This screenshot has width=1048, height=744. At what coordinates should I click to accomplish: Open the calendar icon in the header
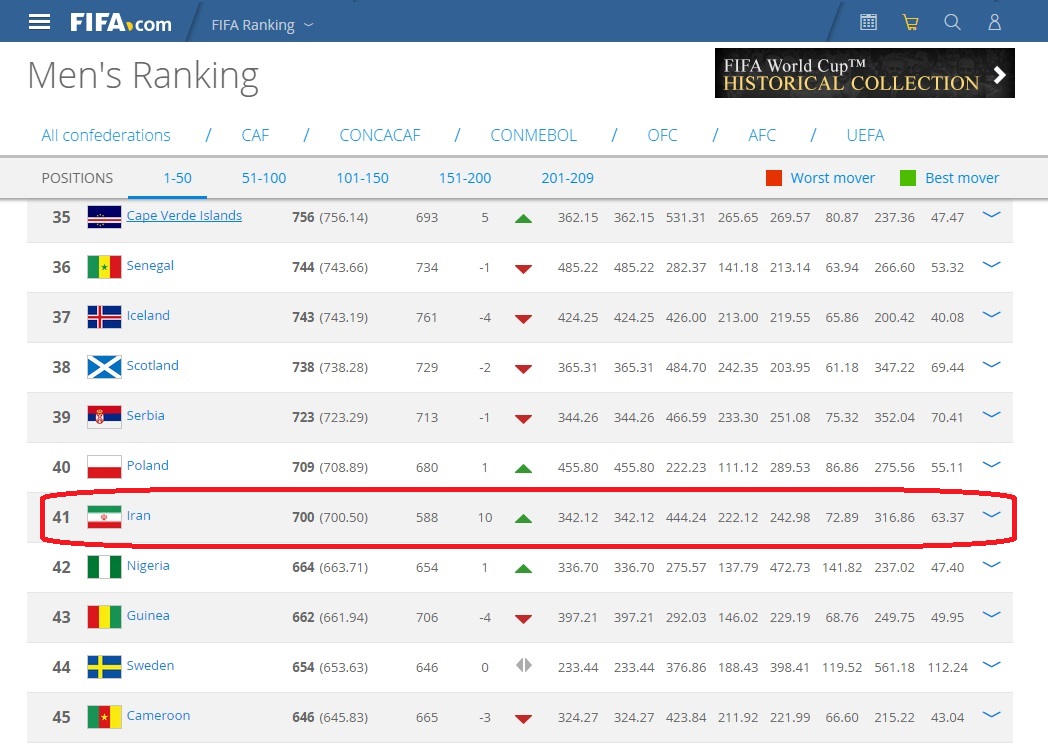coord(867,20)
